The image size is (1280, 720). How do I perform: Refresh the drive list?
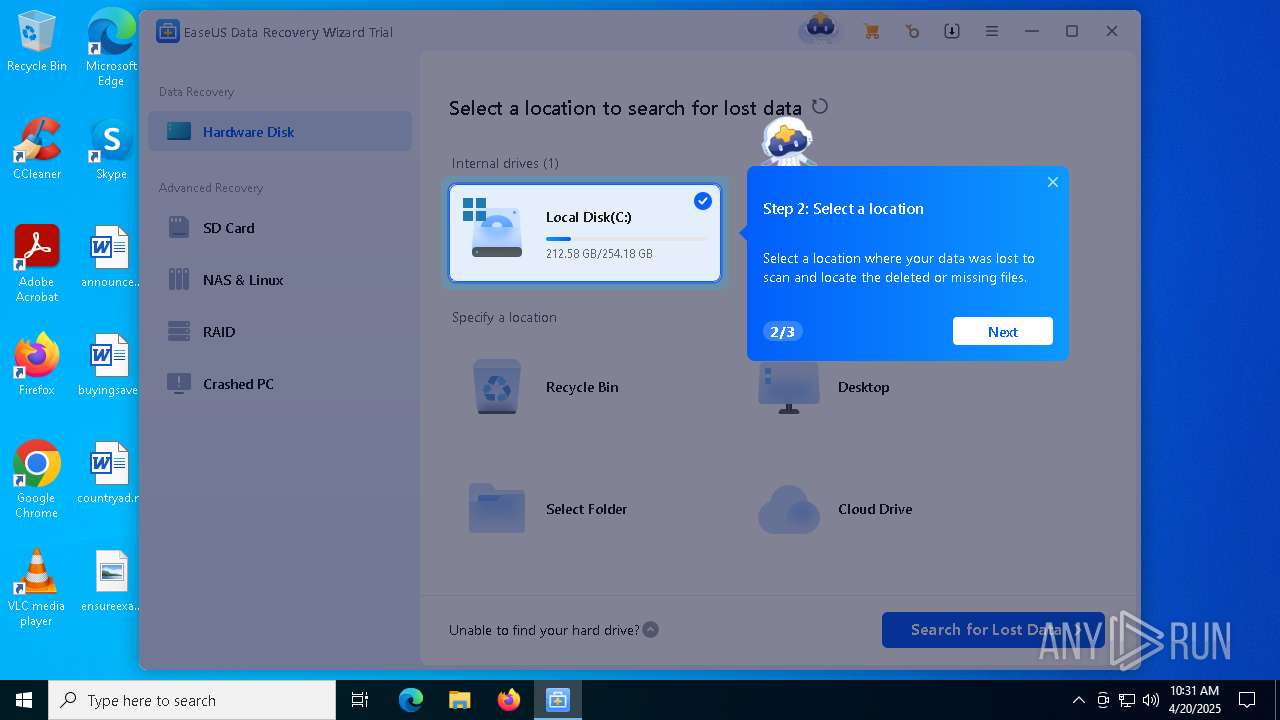tap(820, 107)
